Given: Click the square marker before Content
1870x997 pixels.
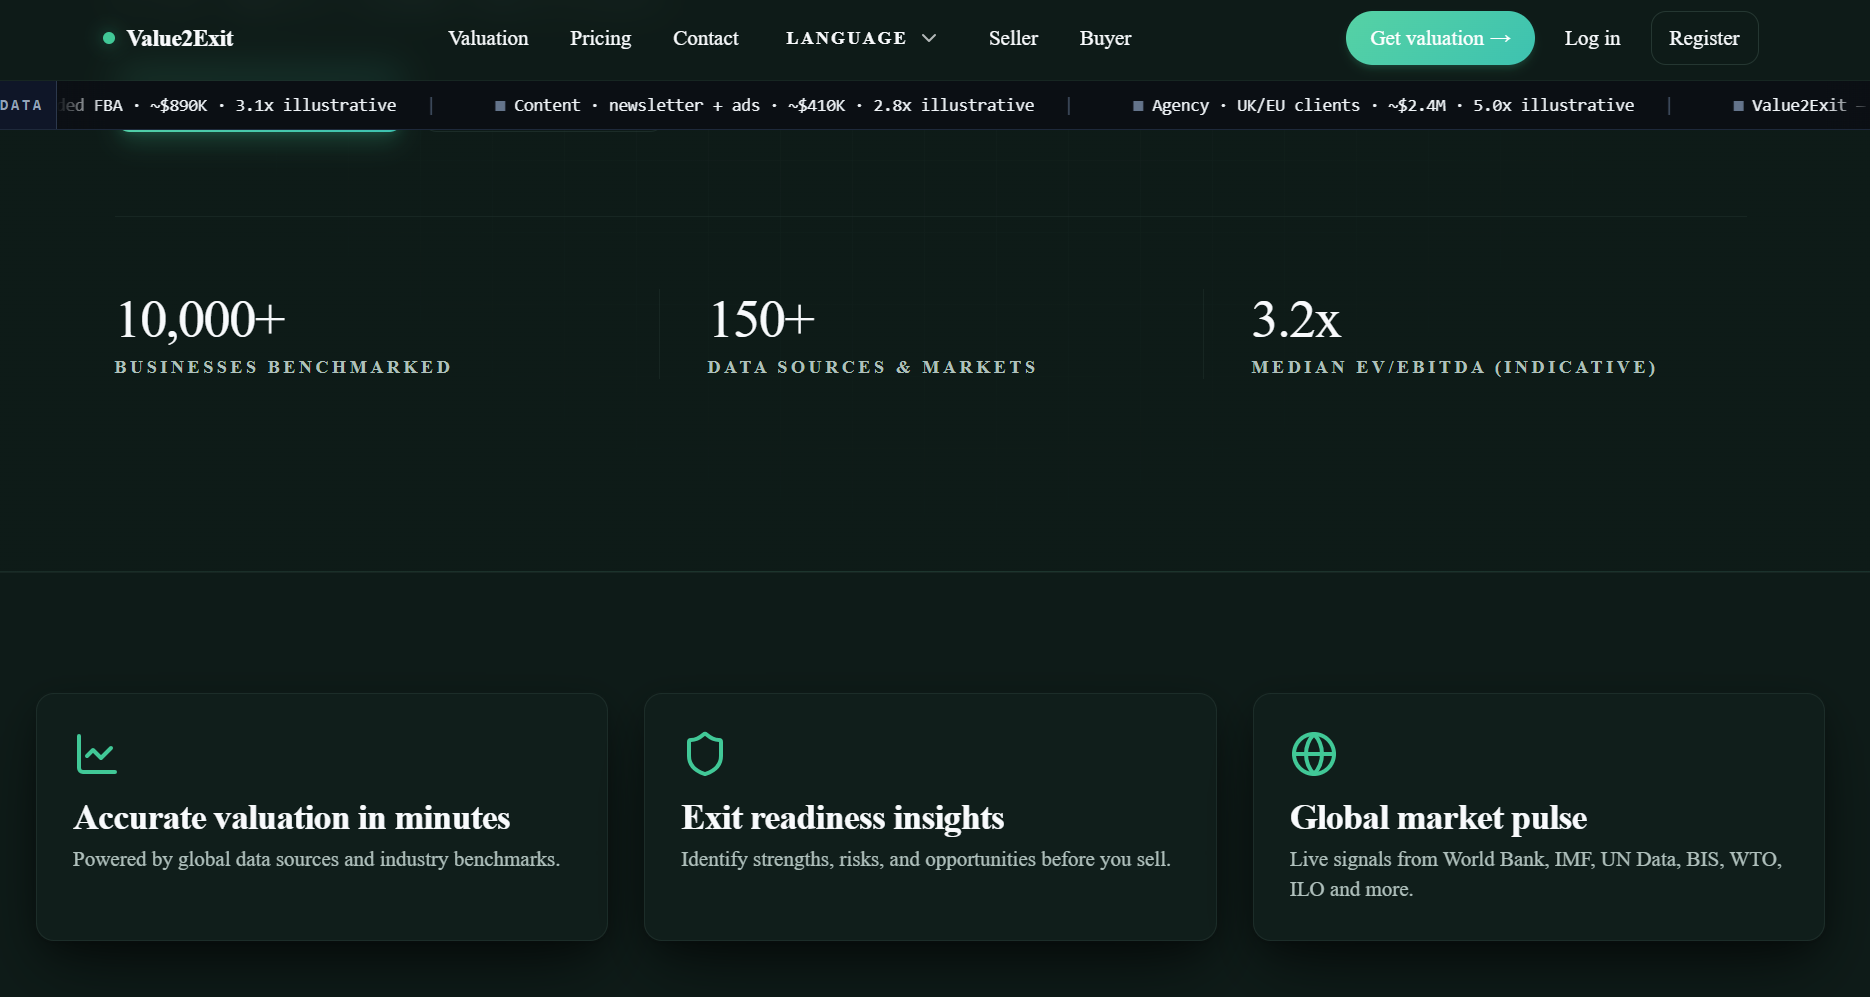Looking at the screenshot, I should [500, 106].
